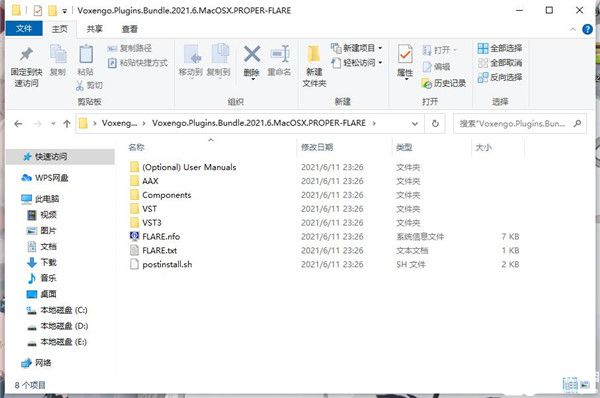Open New item (新建项目) dropdown

(x=356, y=48)
